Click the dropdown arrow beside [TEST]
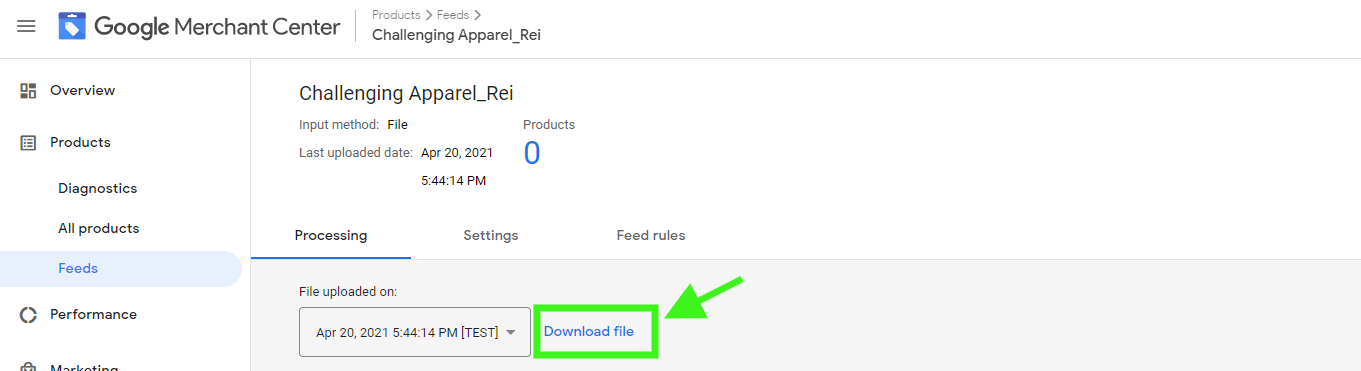Screen dimensions: 1361x371 click(511, 333)
